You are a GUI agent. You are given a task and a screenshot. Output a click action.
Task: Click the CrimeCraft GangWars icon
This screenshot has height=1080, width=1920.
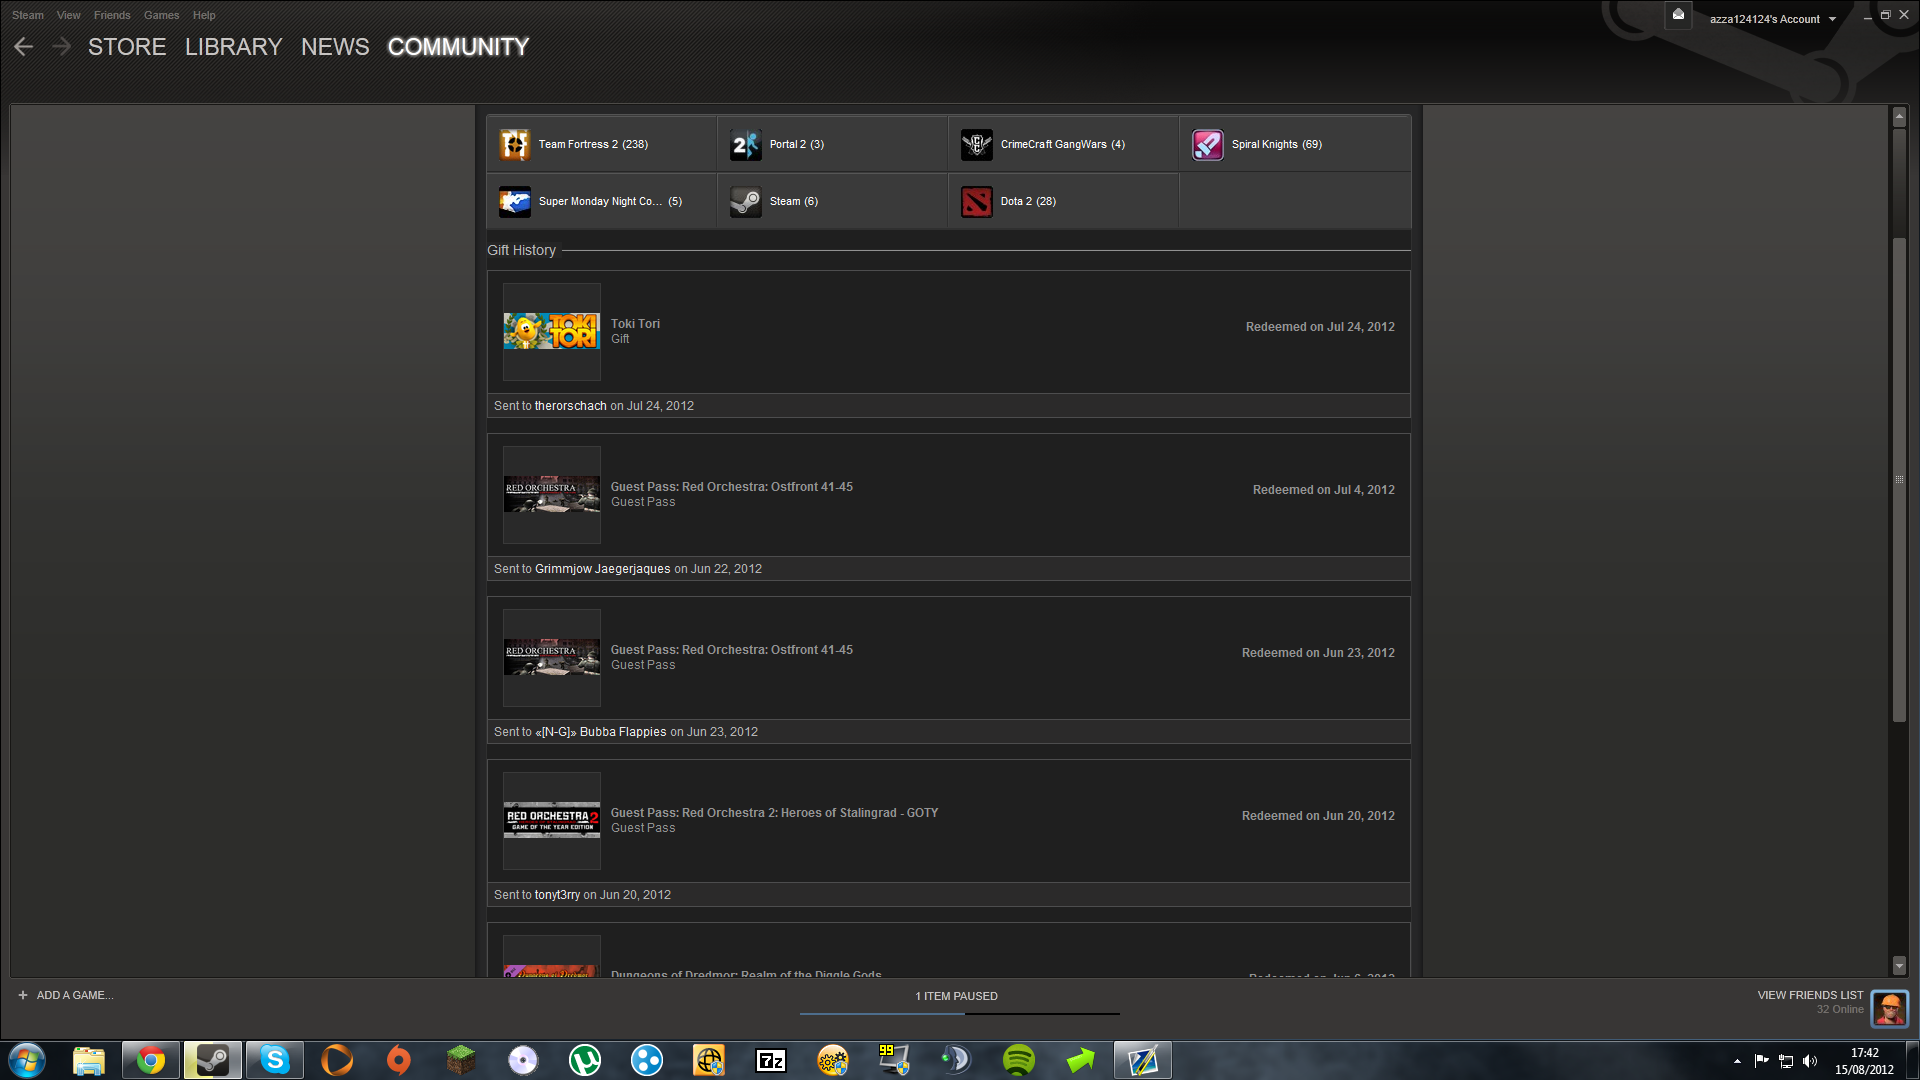point(977,145)
